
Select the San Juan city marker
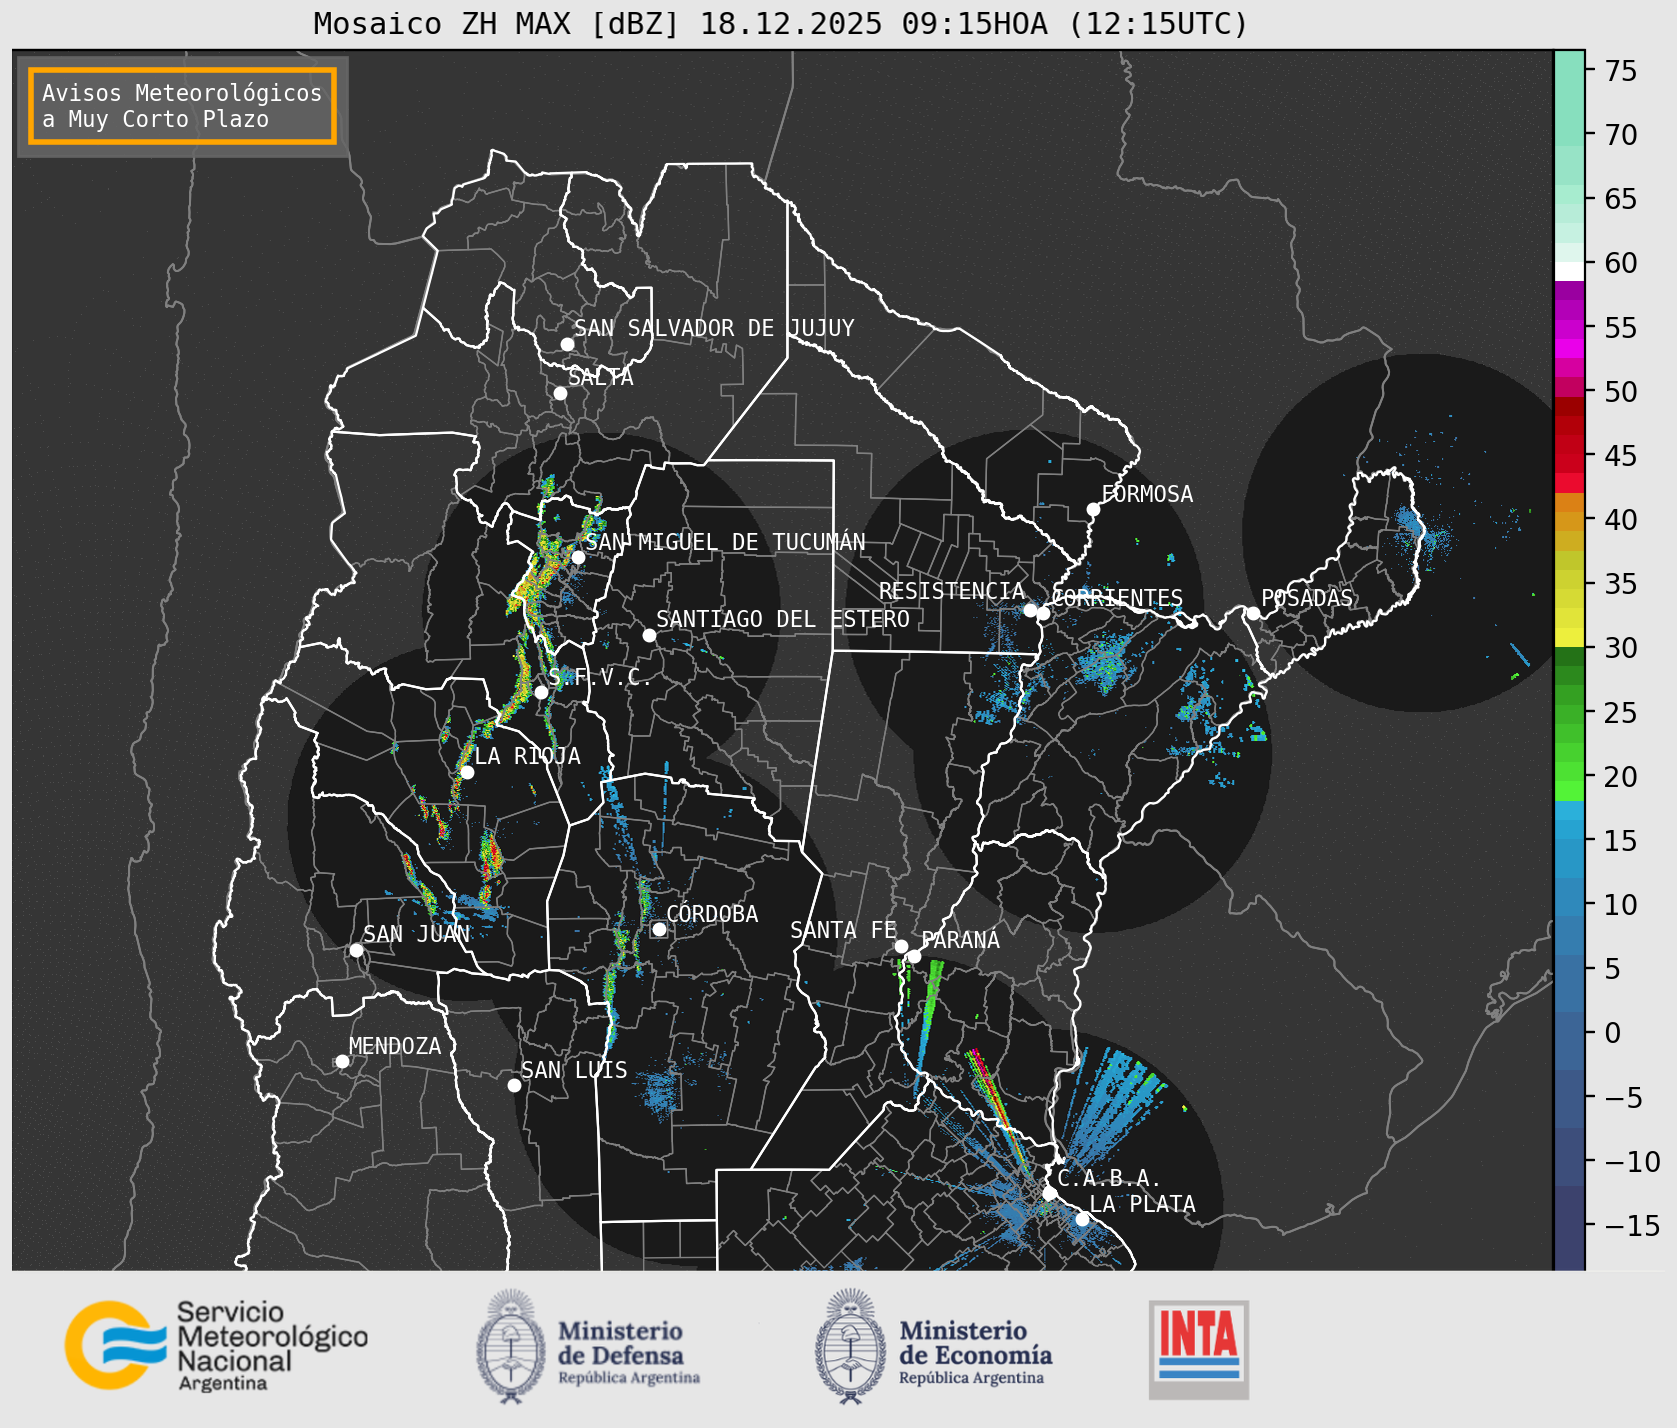coord(356,950)
